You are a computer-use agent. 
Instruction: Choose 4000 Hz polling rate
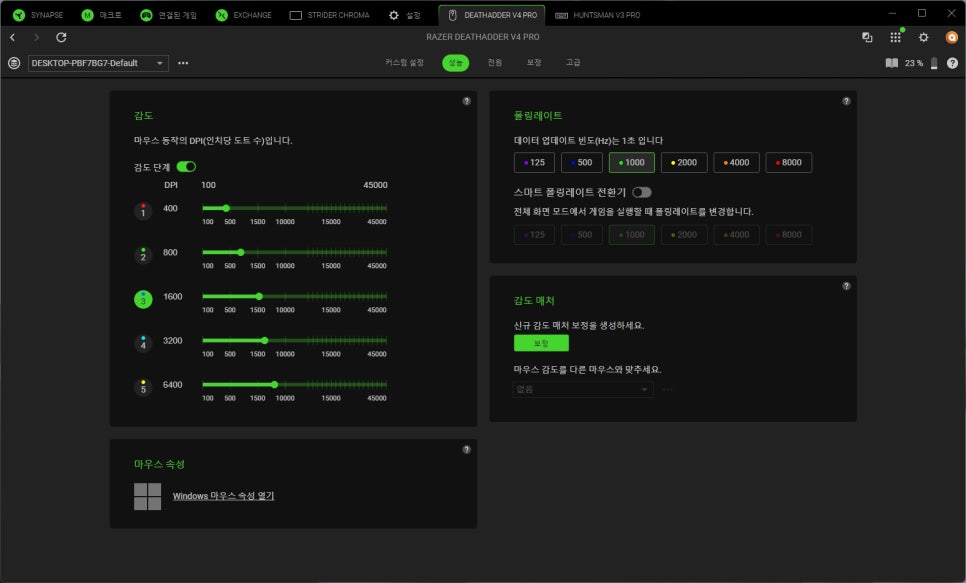click(736, 163)
